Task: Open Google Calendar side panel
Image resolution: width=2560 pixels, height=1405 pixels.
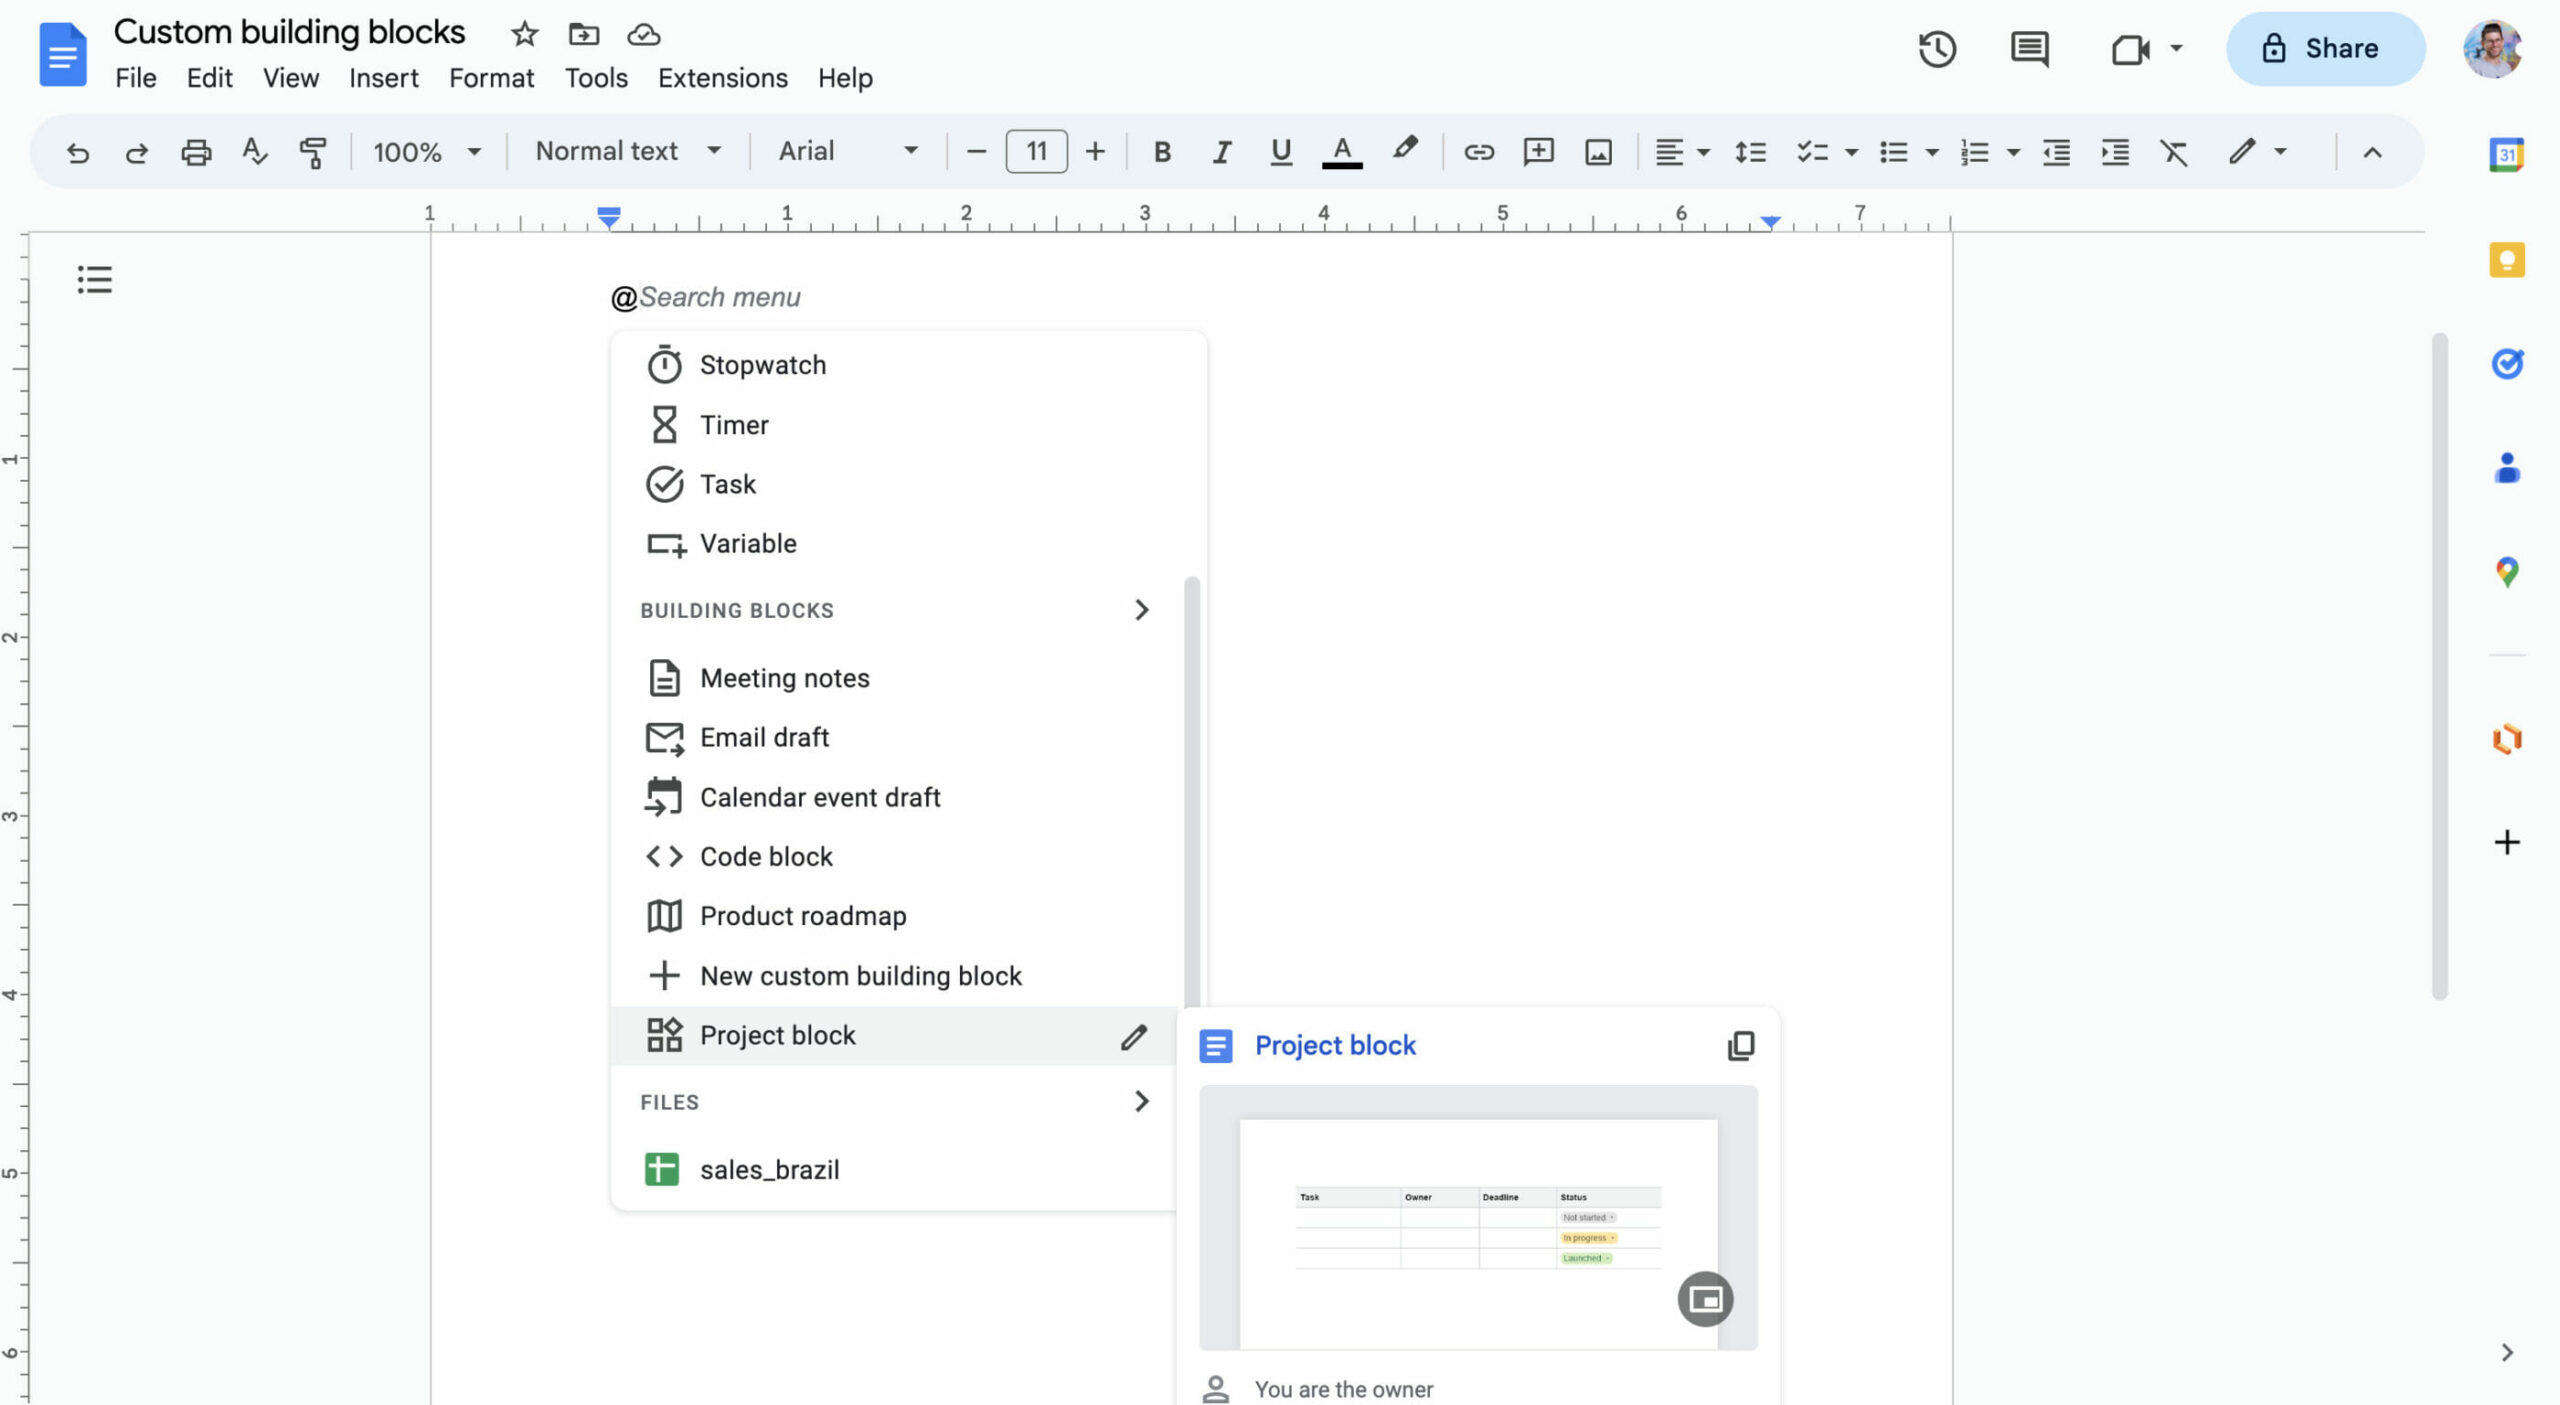Action: (x=2507, y=155)
